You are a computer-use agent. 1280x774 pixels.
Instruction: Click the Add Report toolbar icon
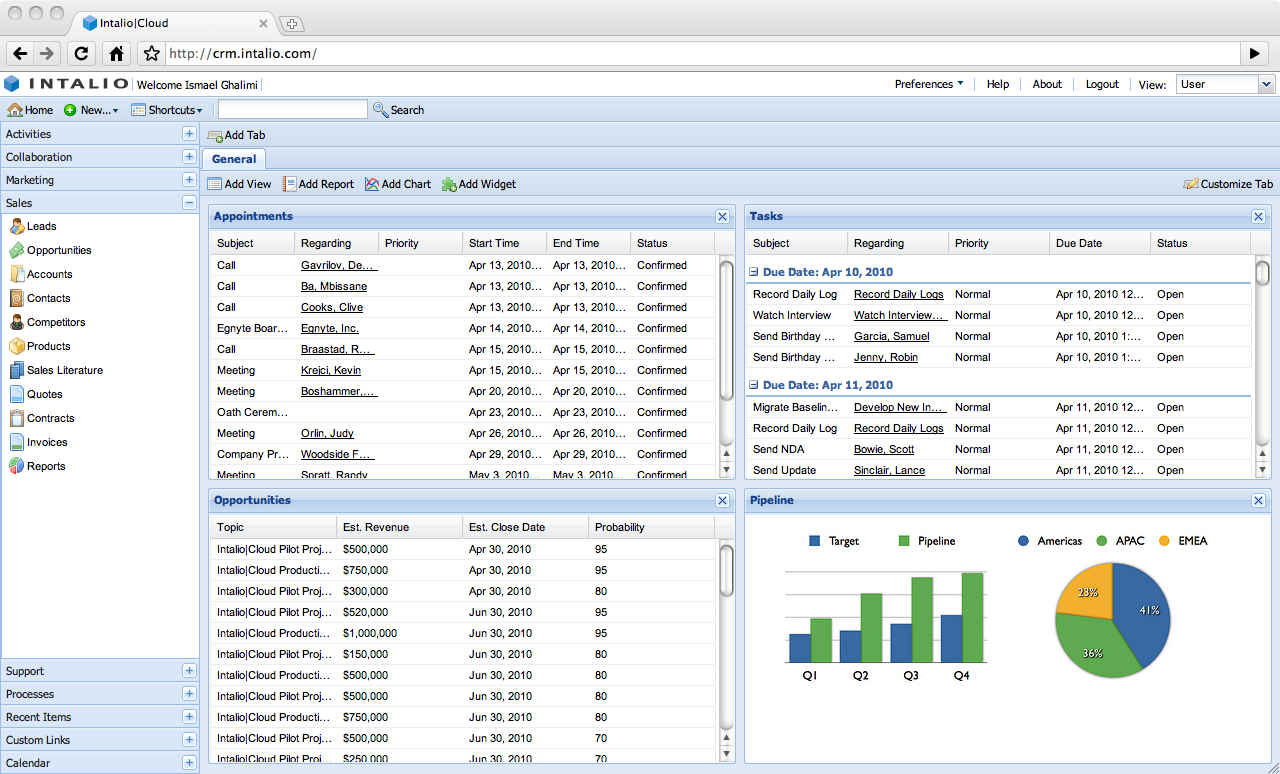point(290,184)
